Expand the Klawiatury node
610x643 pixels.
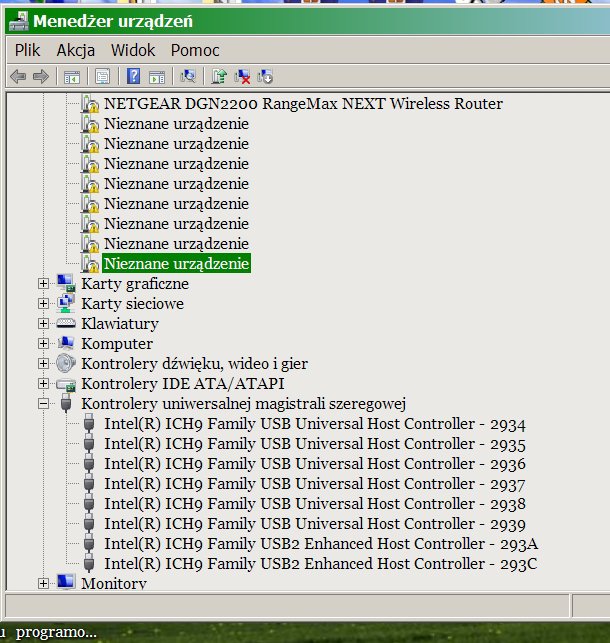[43, 324]
